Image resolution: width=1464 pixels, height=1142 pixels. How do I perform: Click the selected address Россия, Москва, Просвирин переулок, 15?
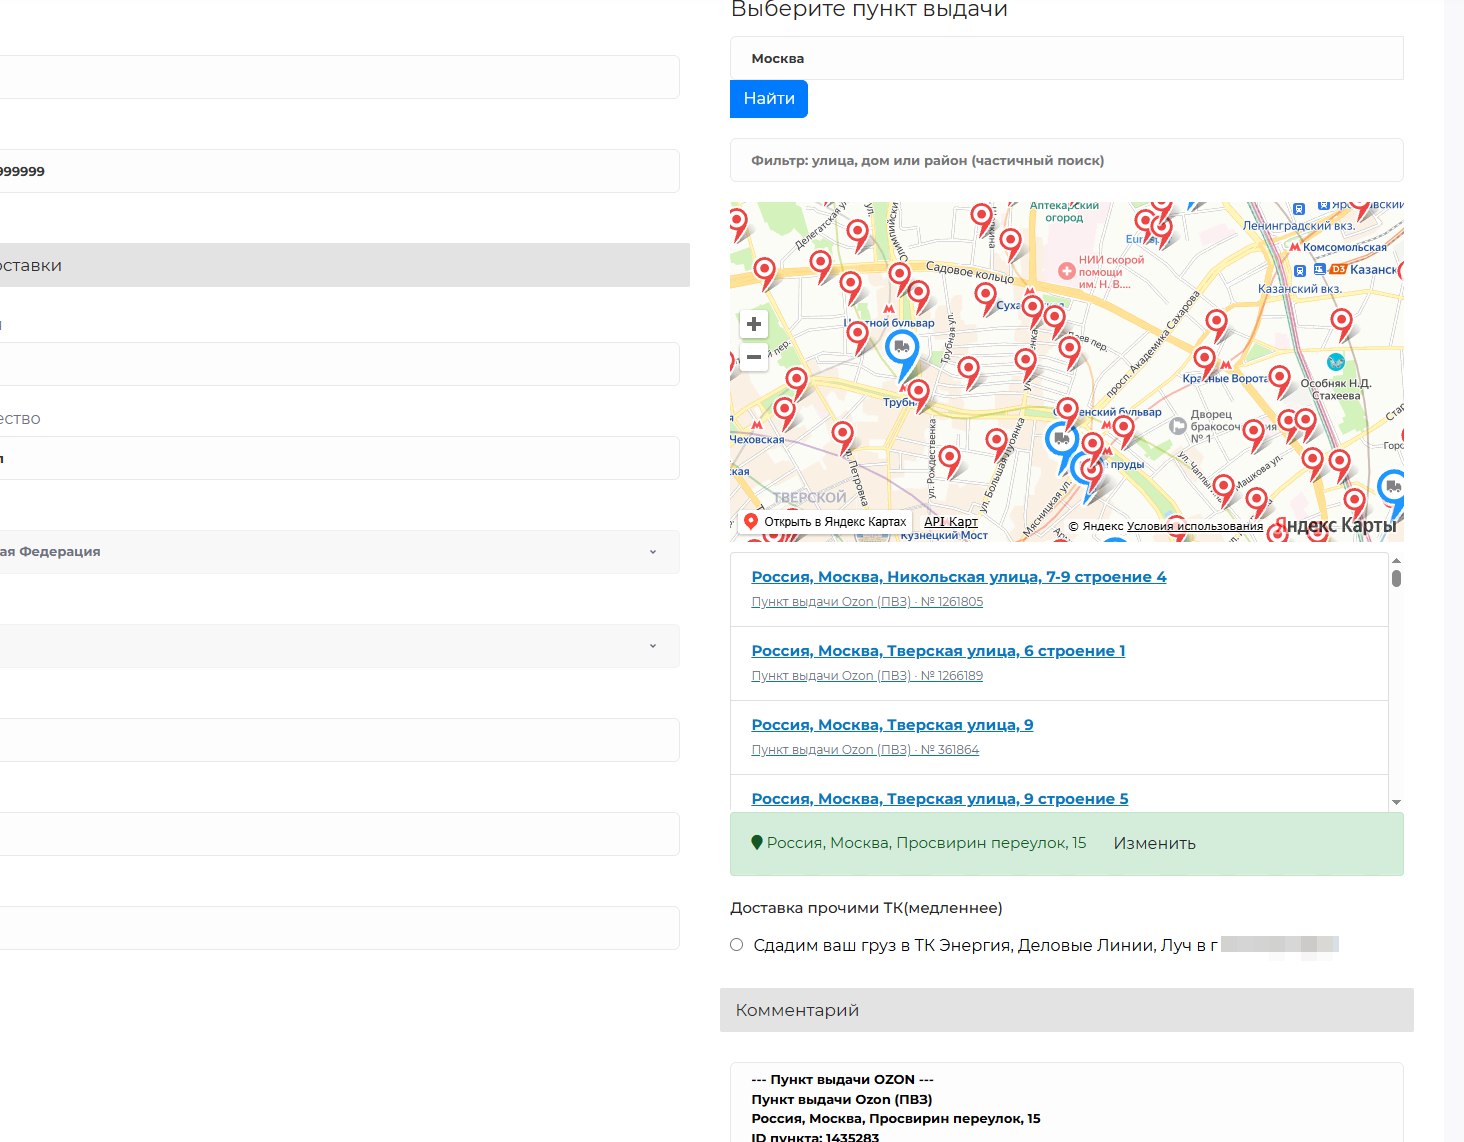[x=926, y=843]
